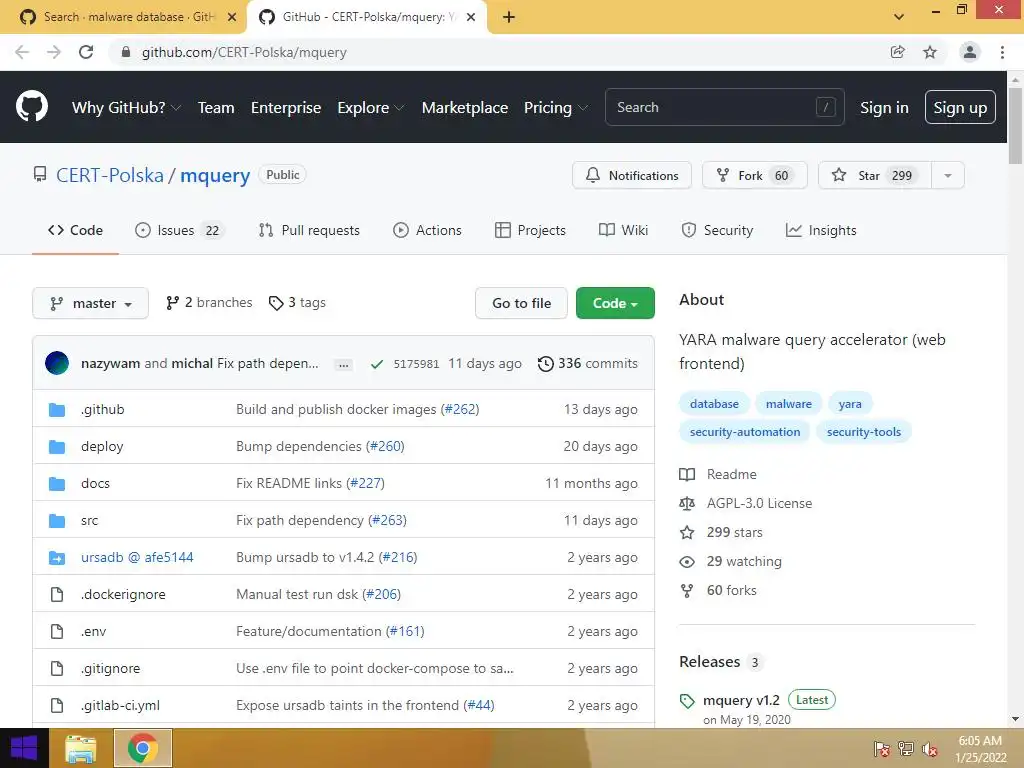
Task: Open the Chrome profile avatar icon
Action: click(970, 52)
